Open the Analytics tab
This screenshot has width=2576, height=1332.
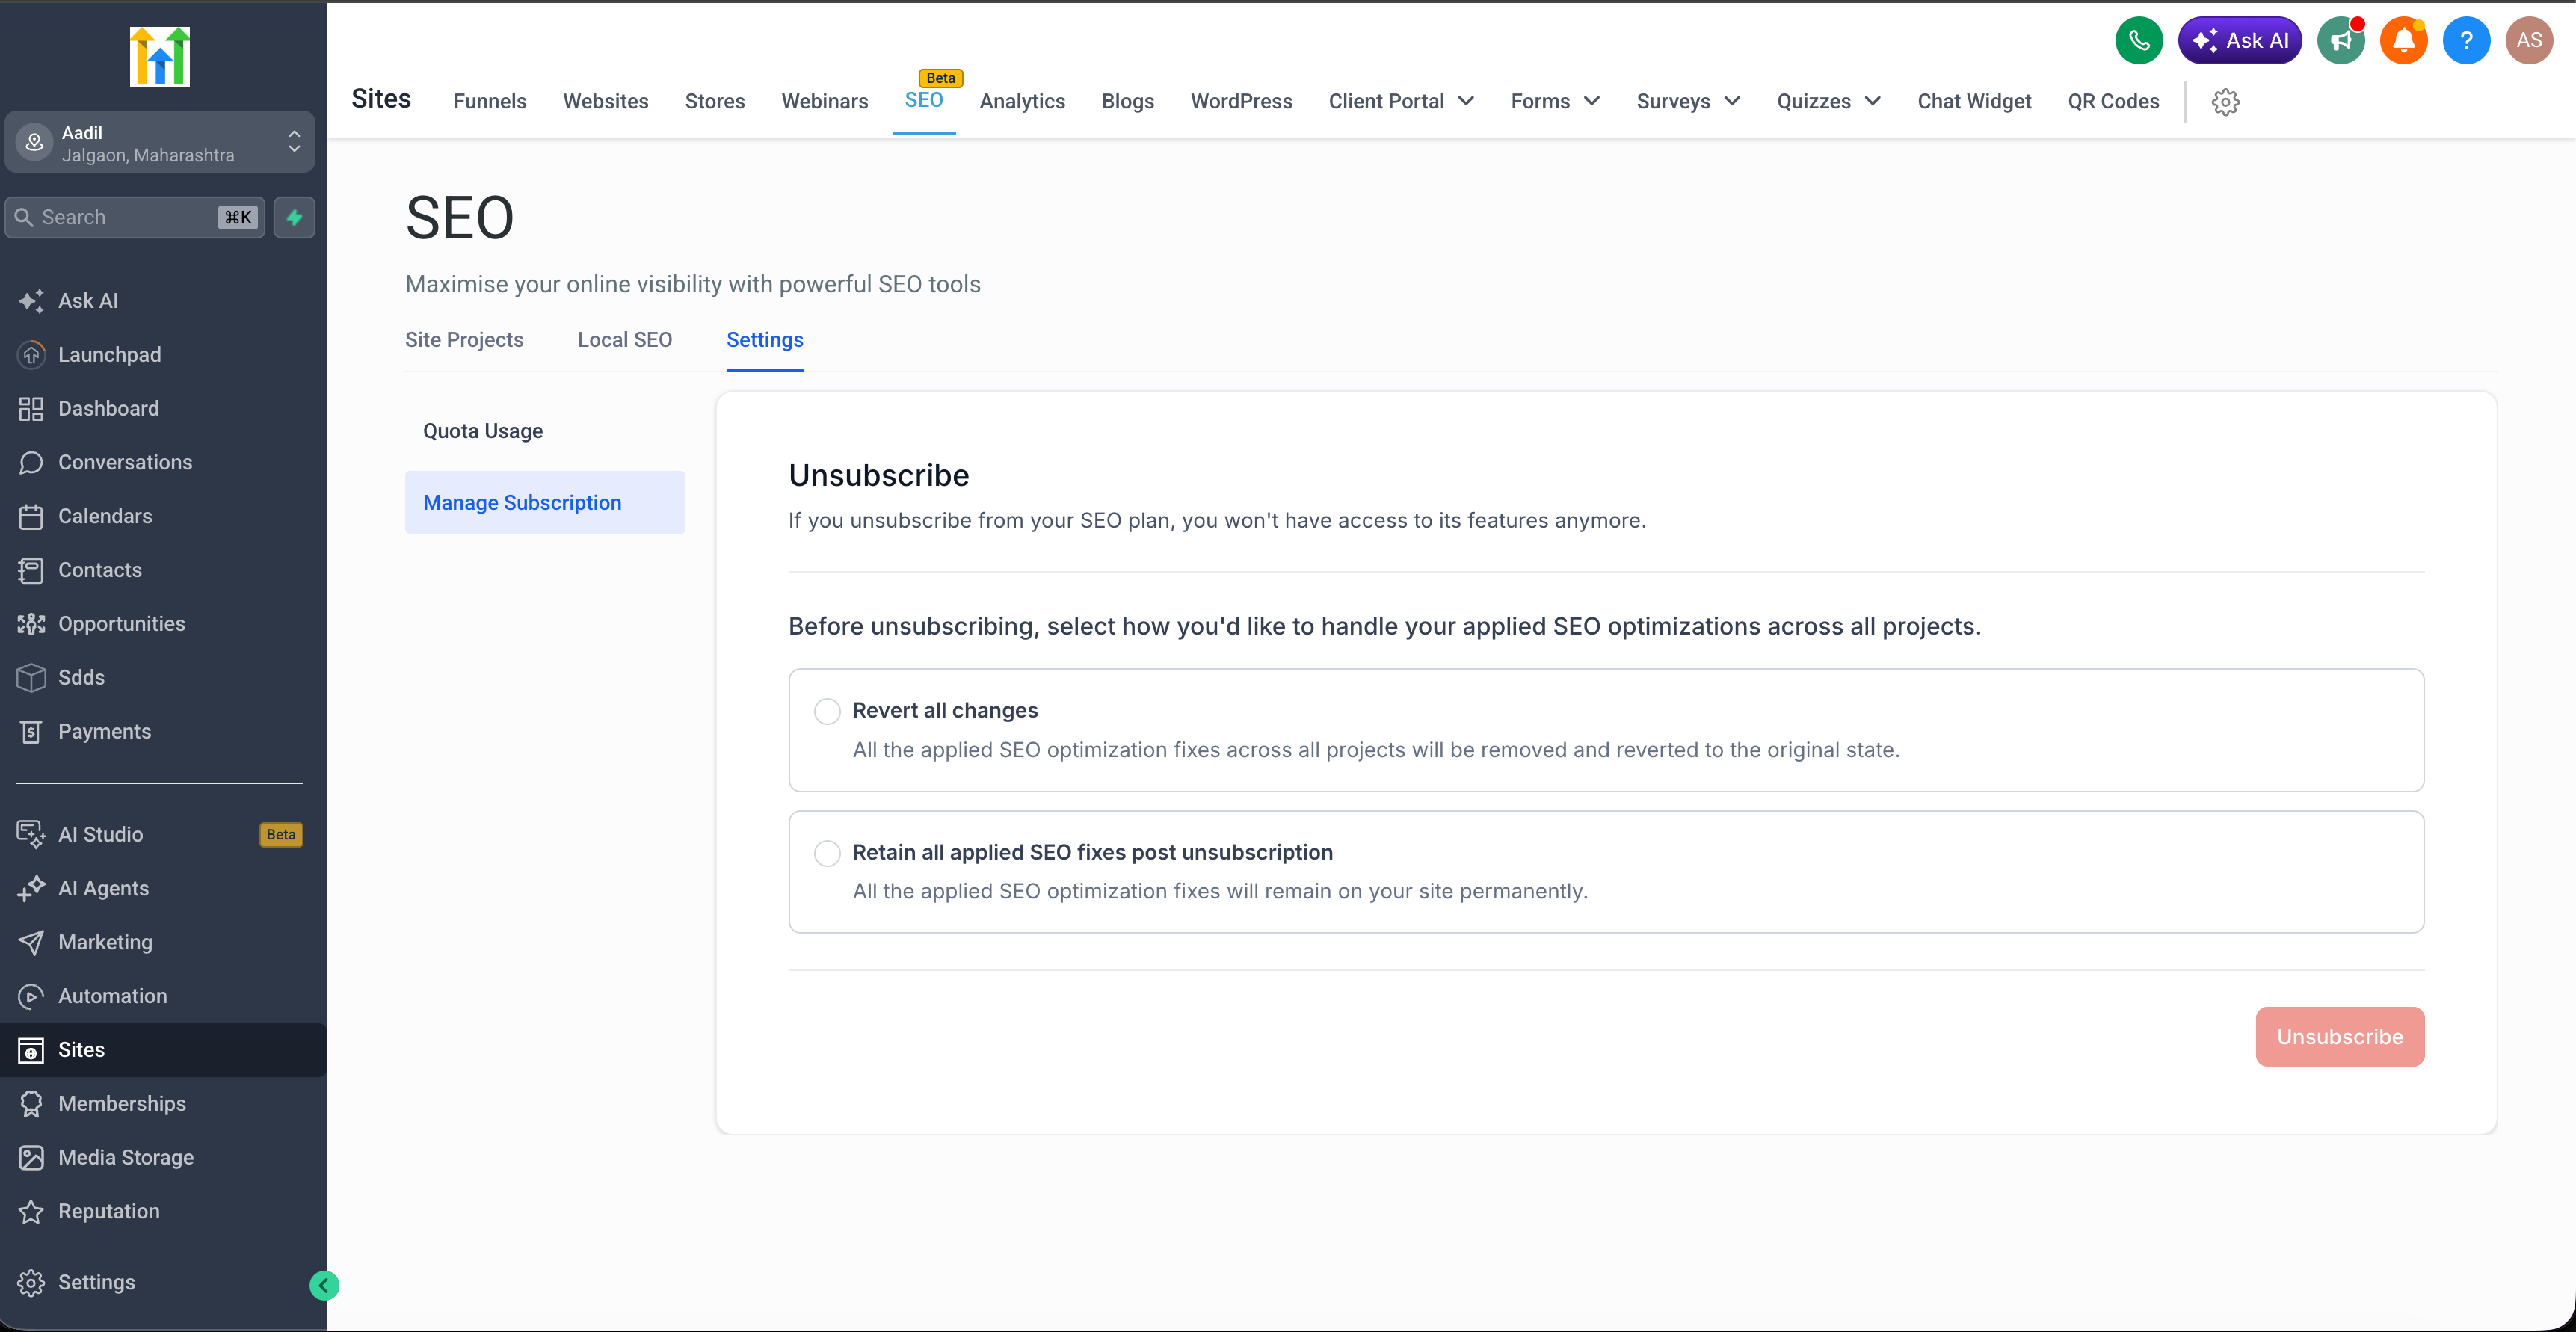(x=1022, y=102)
